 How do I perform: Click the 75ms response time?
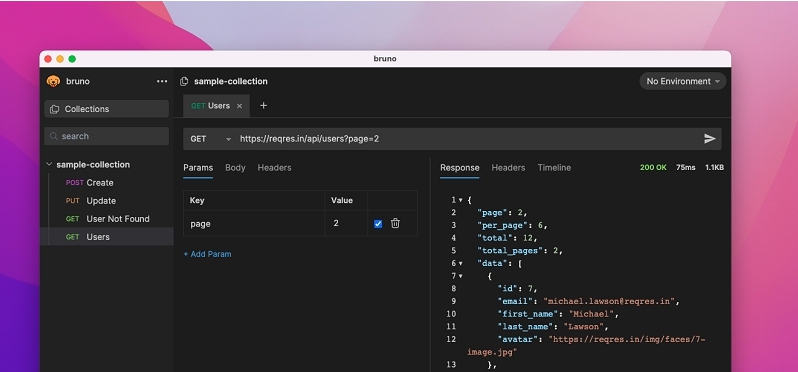[x=686, y=167]
